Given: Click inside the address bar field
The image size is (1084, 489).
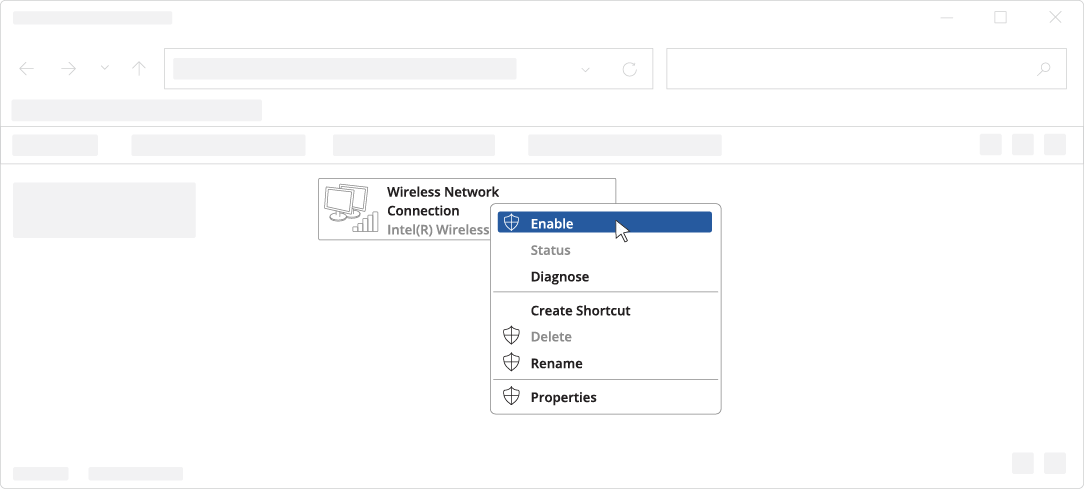Looking at the screenshot, I should (x=370, y=69).
